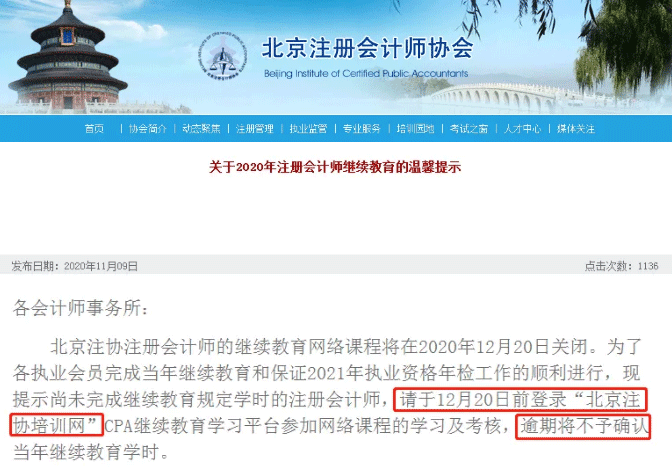Click the highlighted 逾期将不予确认 text
Viewport: 672px width, 470px height.
tap(583, 426)
